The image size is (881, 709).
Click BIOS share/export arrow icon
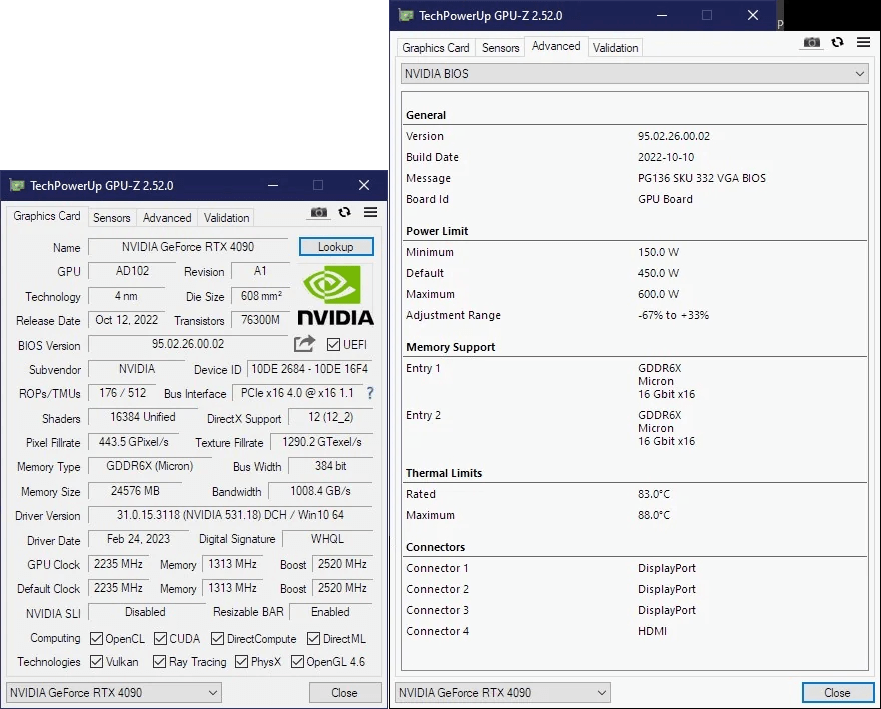pyautogui.click(x=305, y=343)
